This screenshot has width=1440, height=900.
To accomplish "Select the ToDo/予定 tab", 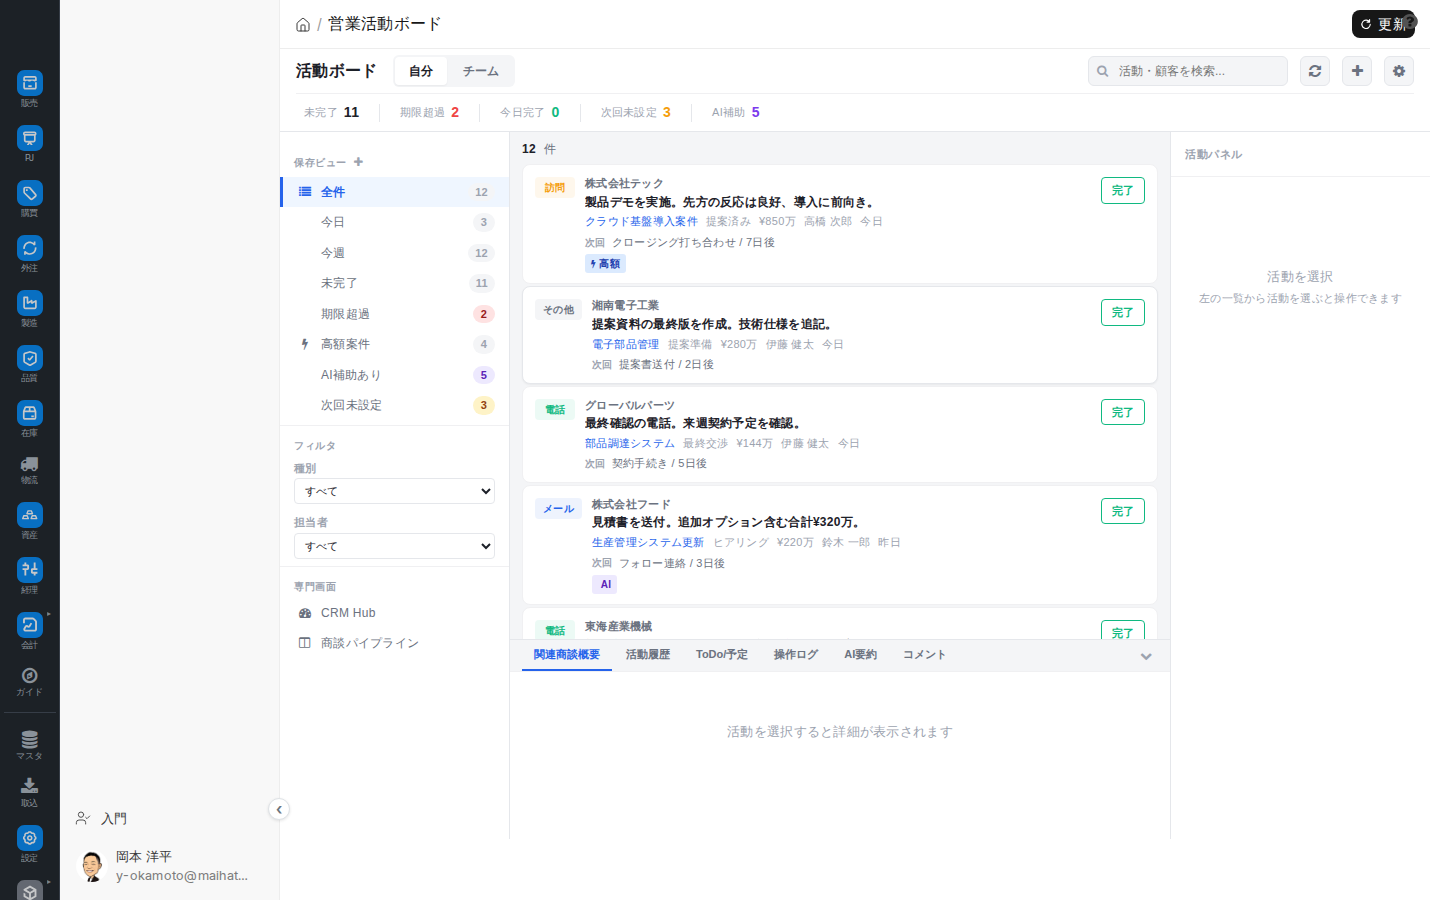I will click(722, 655).
